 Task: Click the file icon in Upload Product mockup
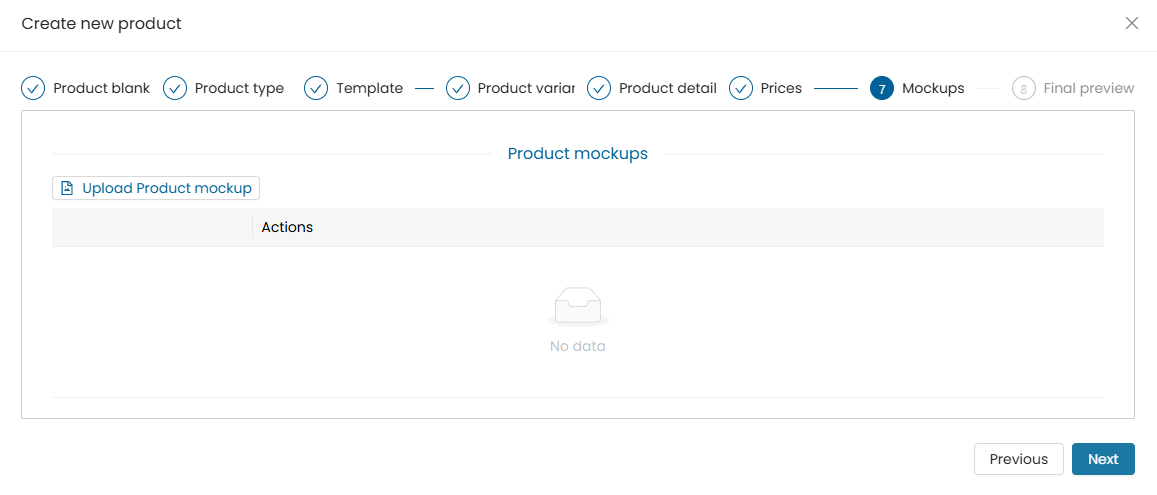[x=67, y=188]
